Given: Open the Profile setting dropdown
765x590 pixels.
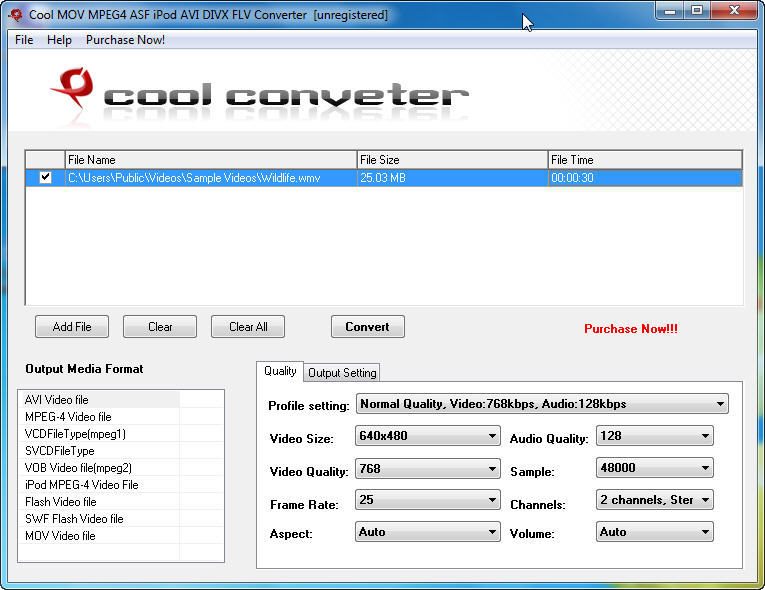Looking at the screenshot, I should pos(542,405).
